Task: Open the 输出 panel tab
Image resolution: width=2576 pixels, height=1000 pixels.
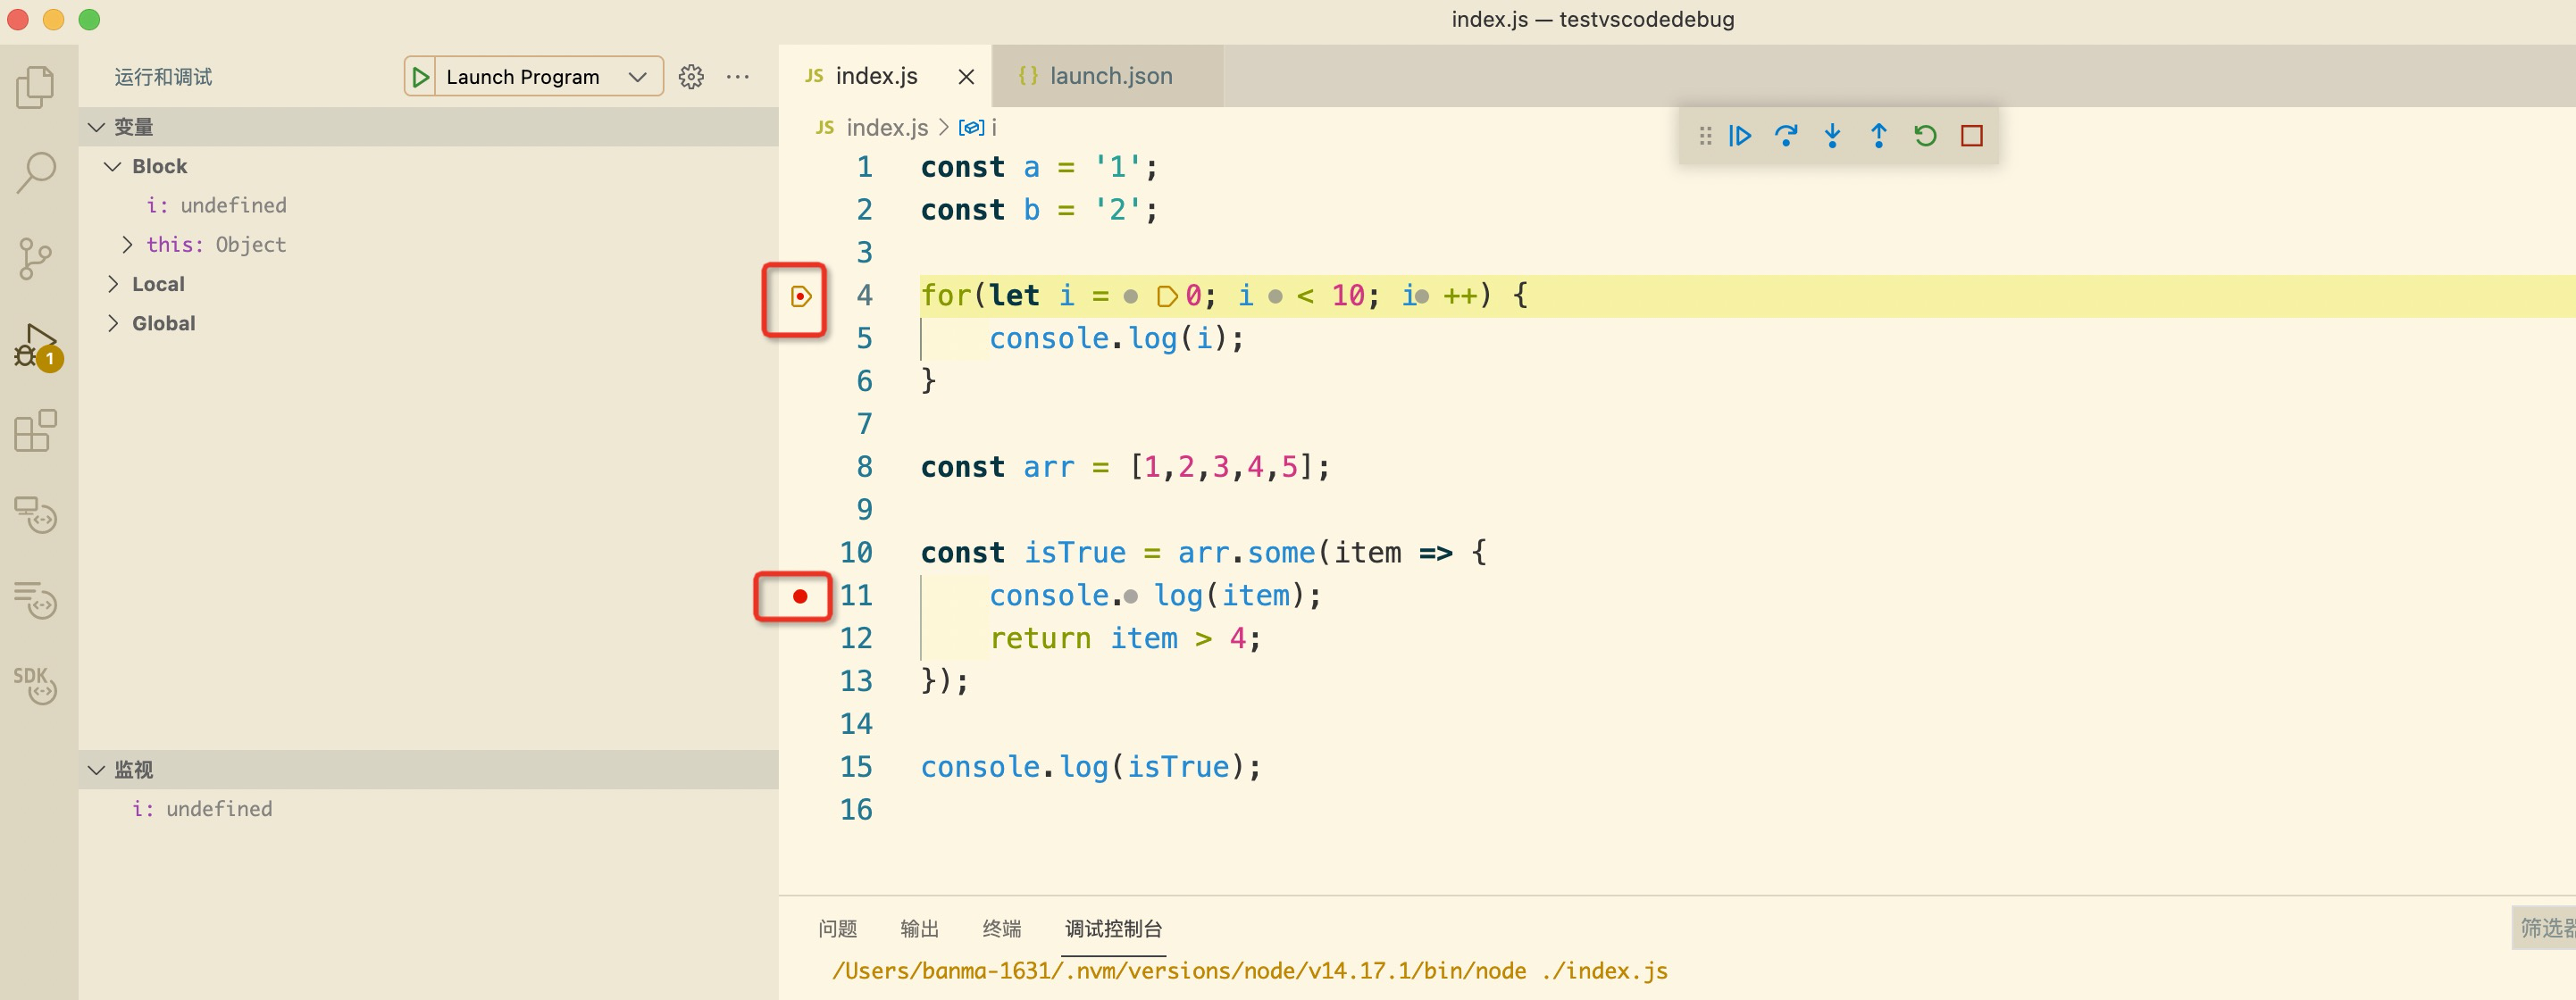Action: (919, 929)
